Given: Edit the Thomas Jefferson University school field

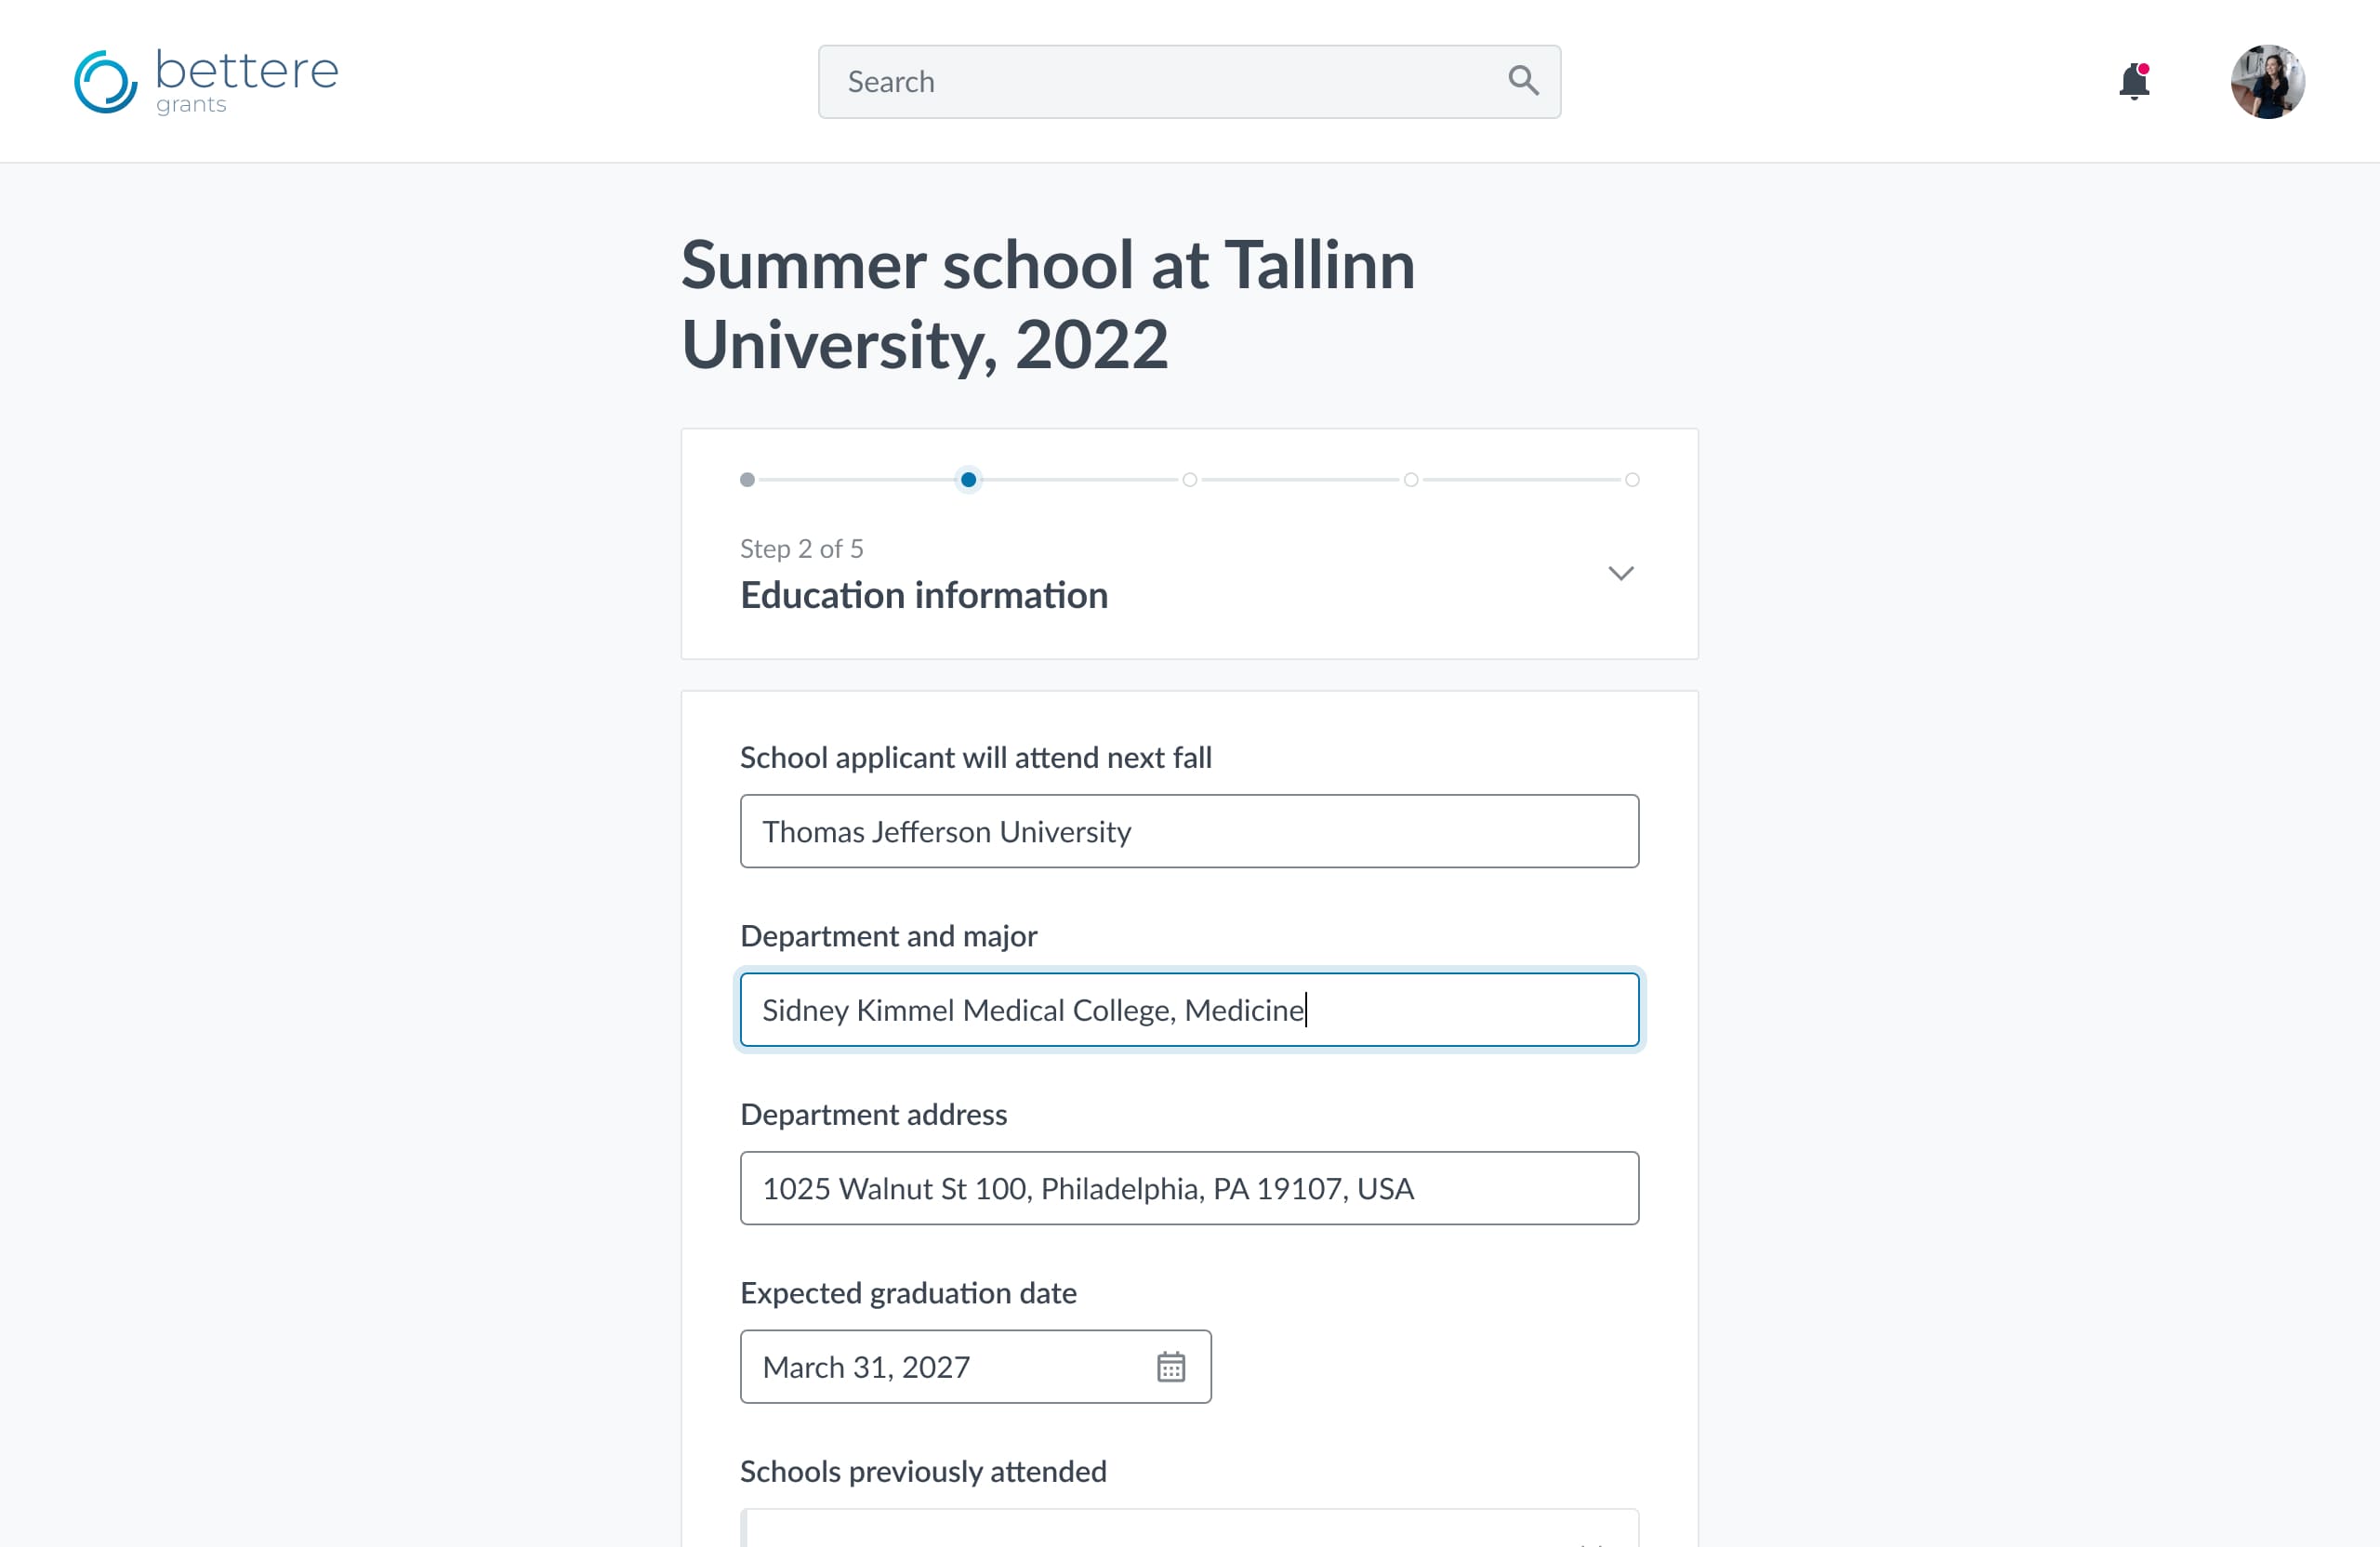Looking at the screenshot, I should pyautogui.click(x=1188, y=831).
